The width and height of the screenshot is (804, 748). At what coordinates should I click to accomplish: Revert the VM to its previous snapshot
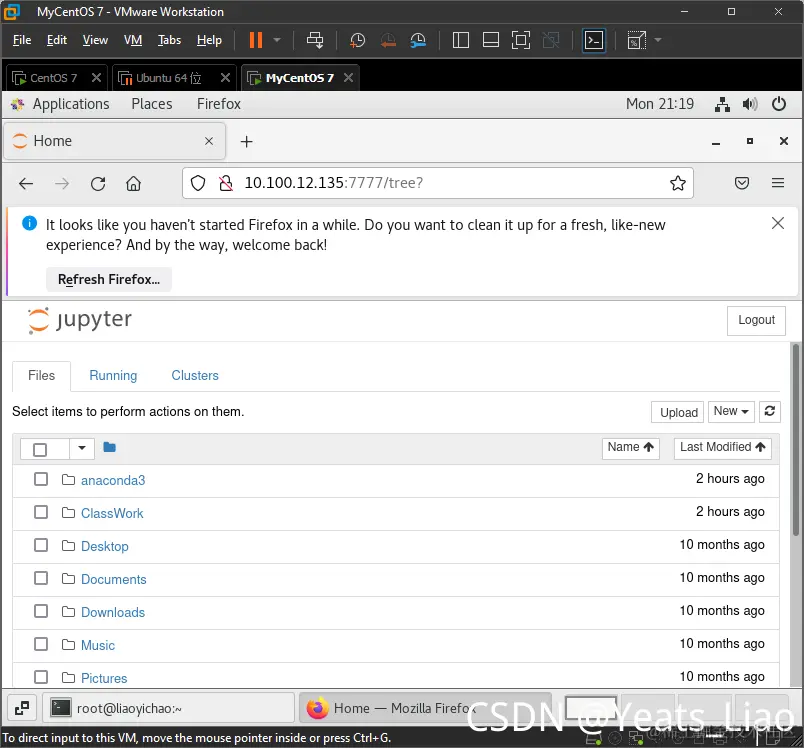(388, 40)
